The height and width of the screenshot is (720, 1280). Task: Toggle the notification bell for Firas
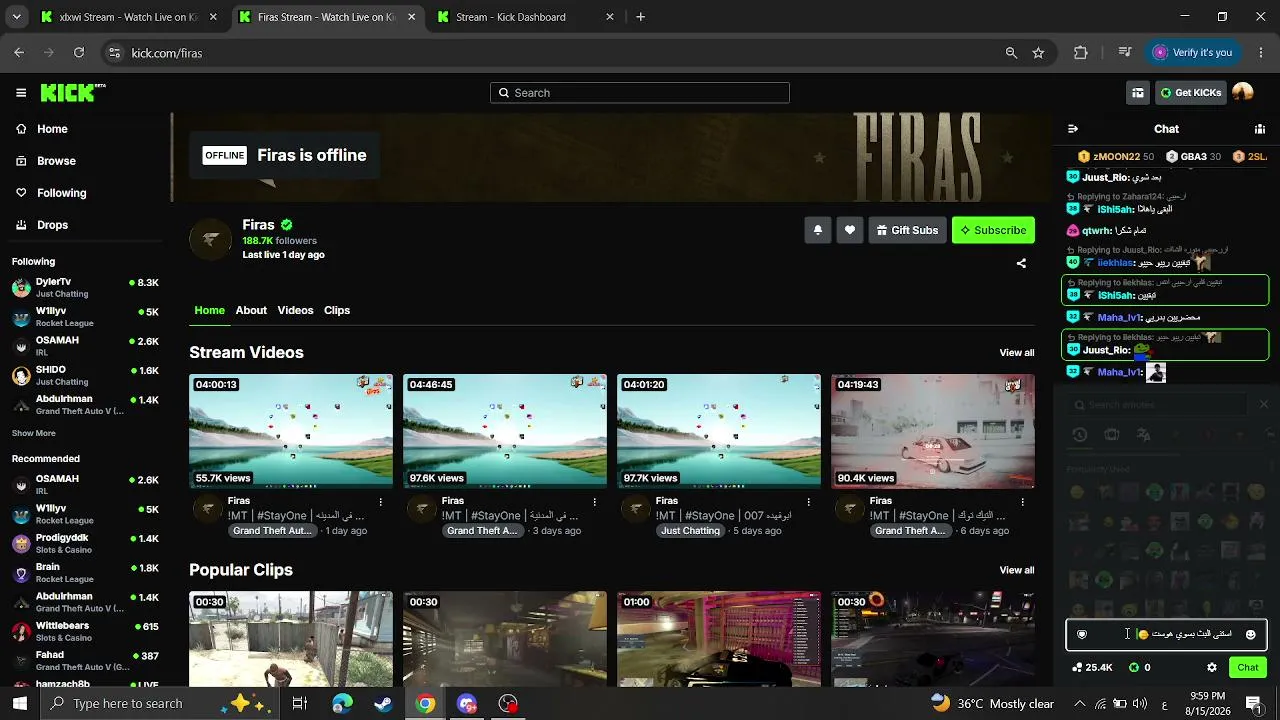point(818,230)
